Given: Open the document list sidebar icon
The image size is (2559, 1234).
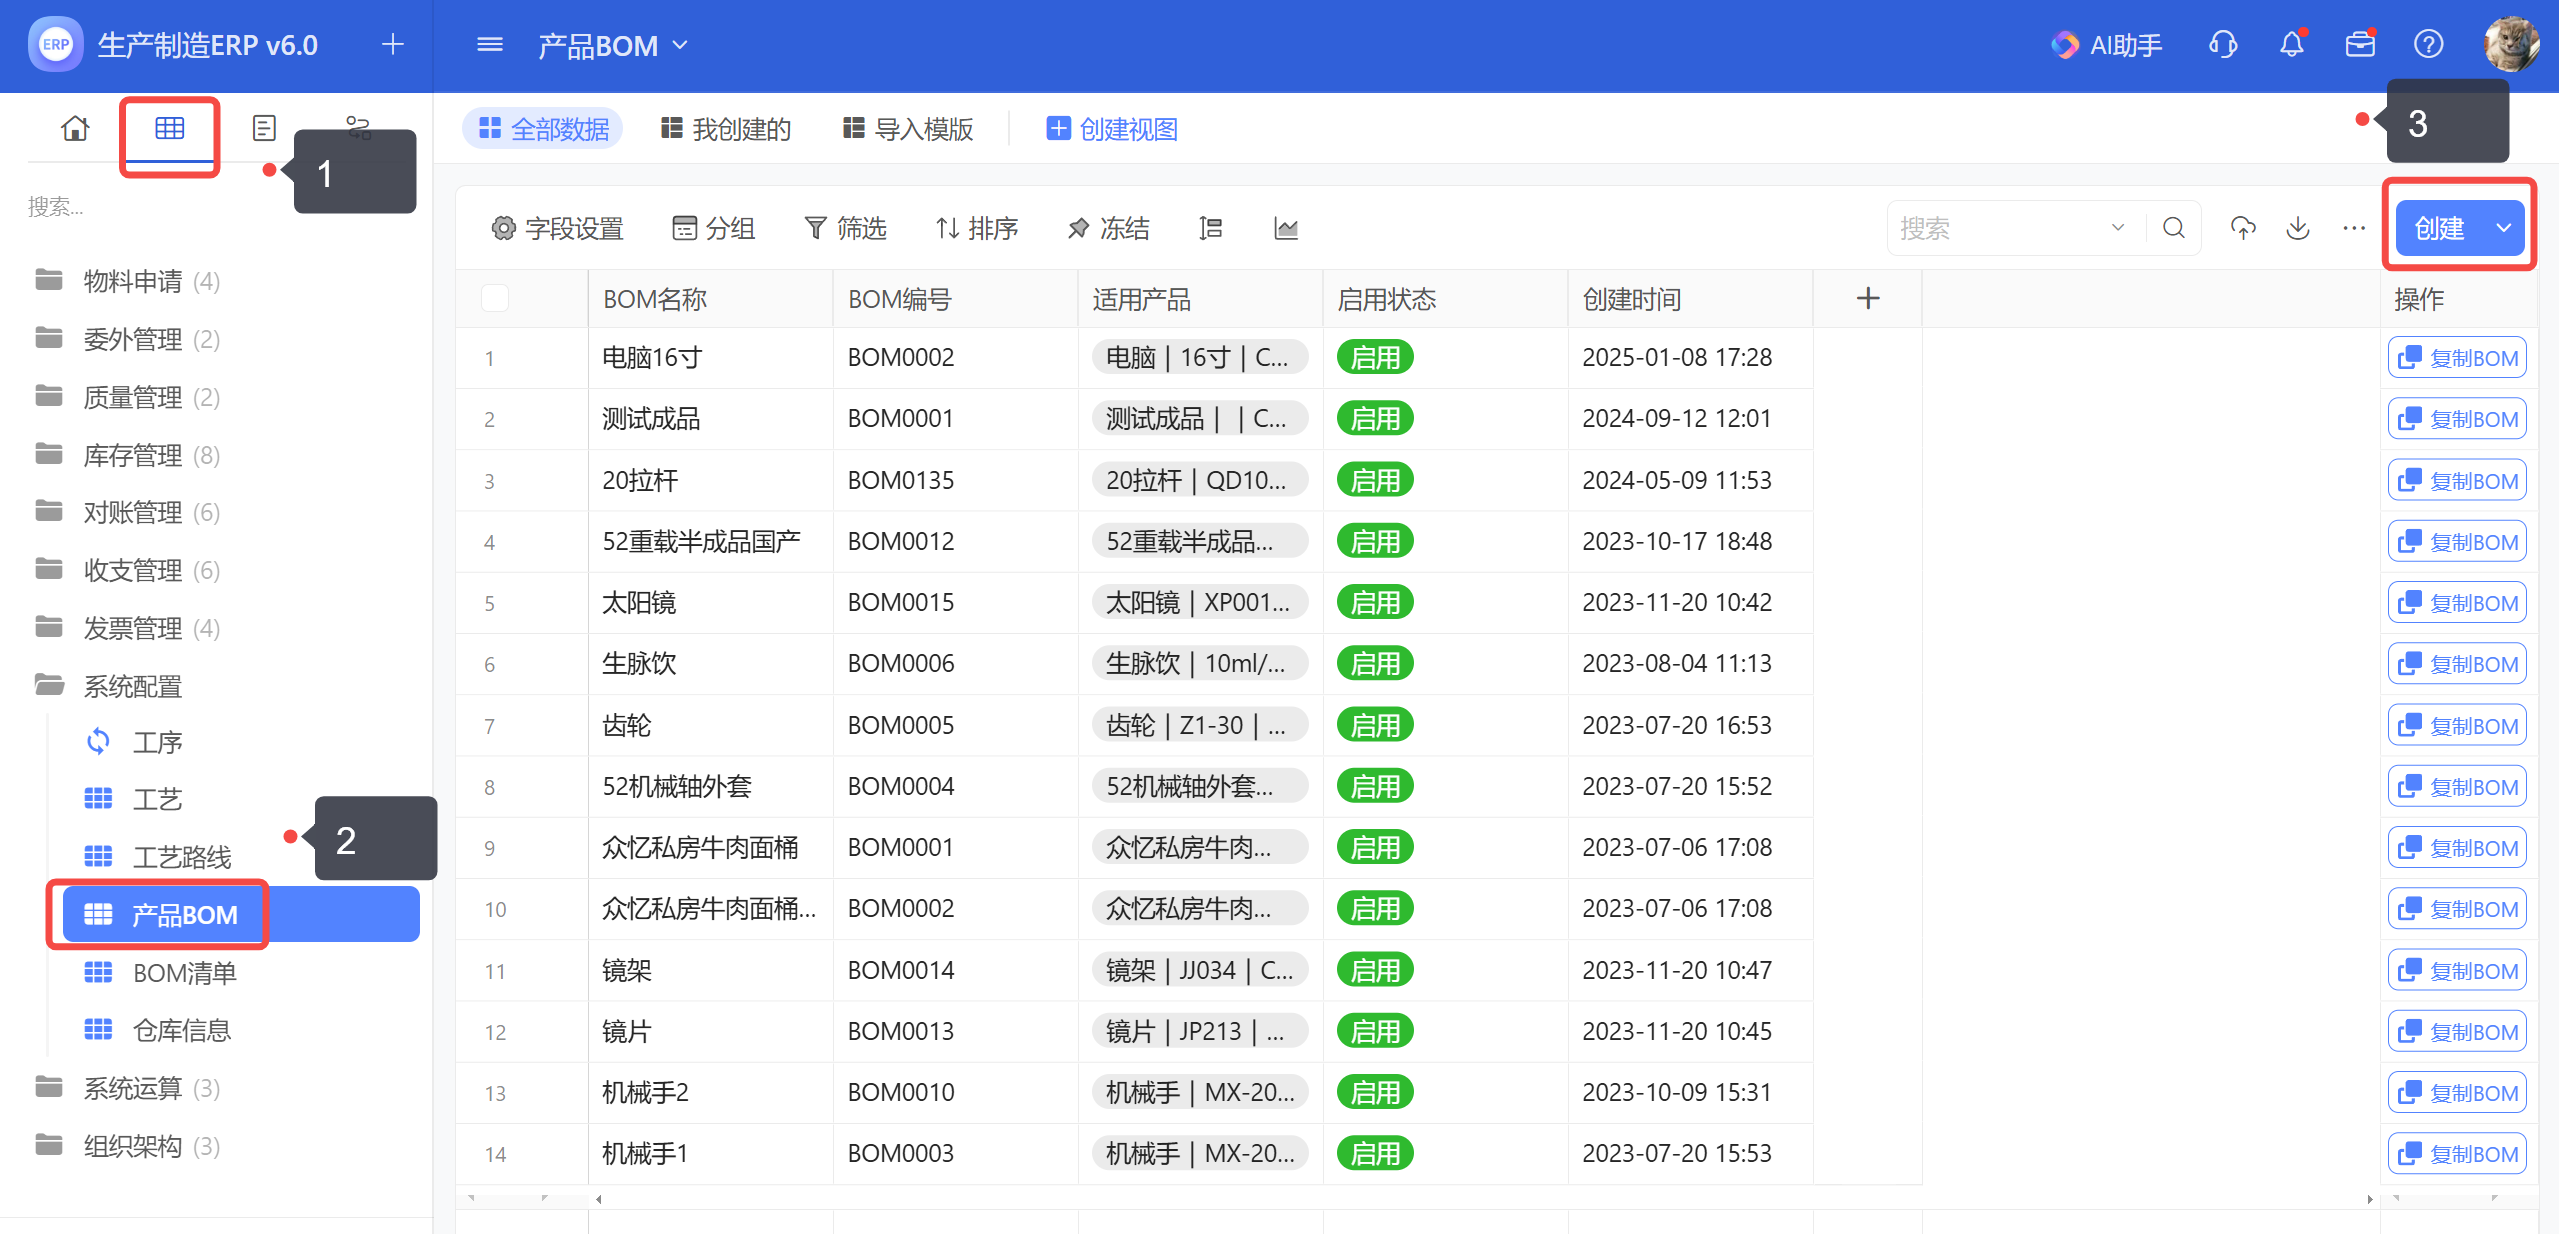Looking at the screenshot, I should pyautogui.click(x=264, y=128).
